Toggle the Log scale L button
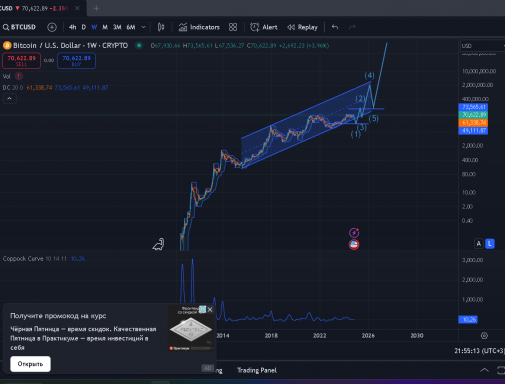505x384 pixels. (490, 244)
